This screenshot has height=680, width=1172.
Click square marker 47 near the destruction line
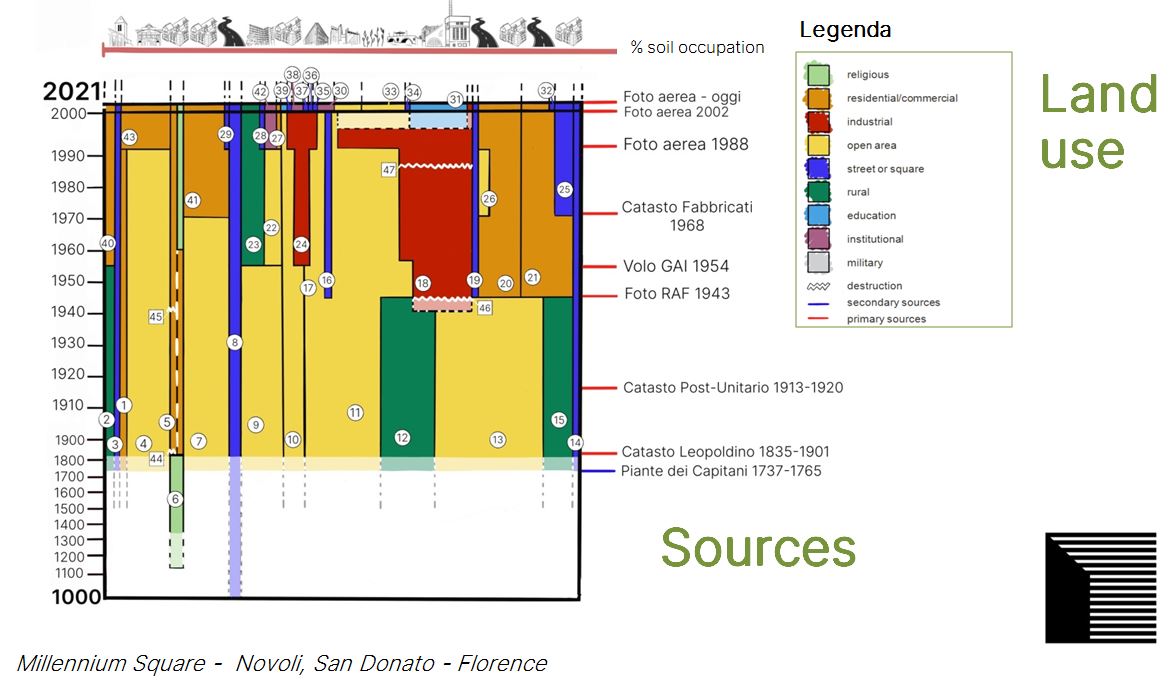click(x=389, y=170)
